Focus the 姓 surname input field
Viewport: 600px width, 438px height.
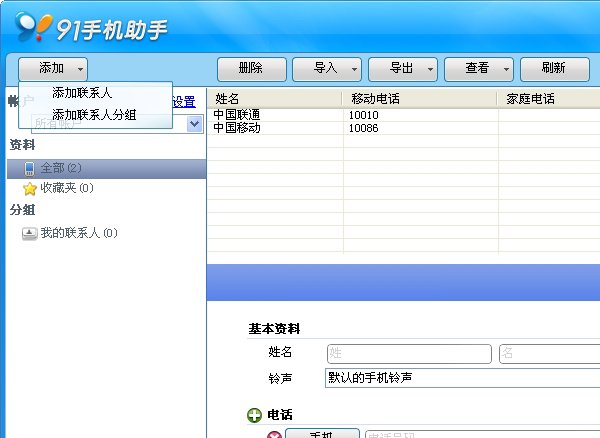click(409, 353)
